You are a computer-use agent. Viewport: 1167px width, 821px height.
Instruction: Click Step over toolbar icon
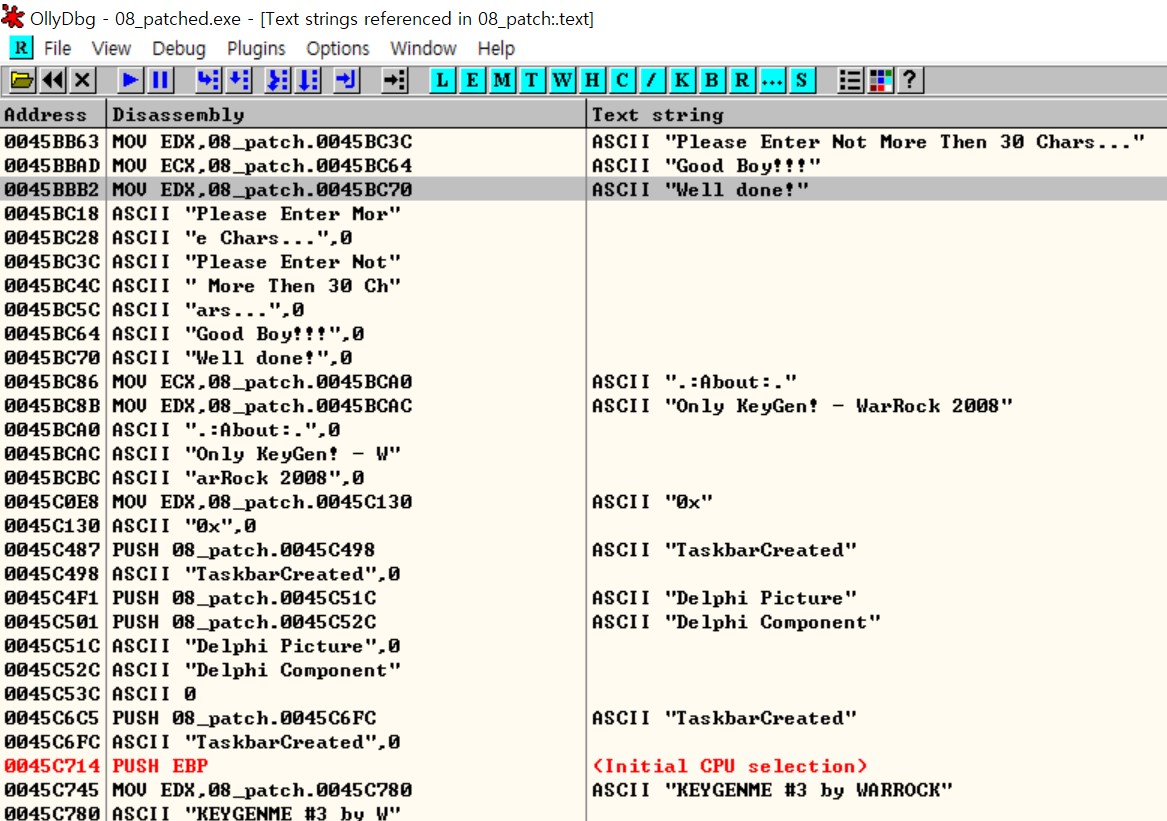(x=239, y=80)
